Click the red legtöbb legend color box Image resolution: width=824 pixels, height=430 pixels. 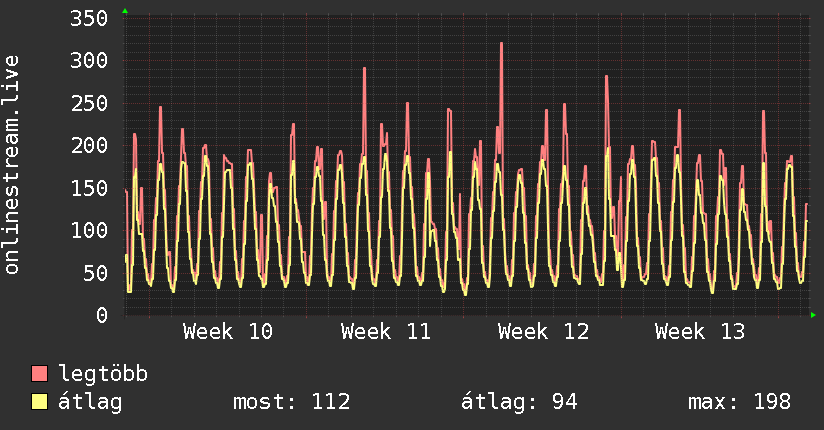pyautogui.click(x=40, y=375)
